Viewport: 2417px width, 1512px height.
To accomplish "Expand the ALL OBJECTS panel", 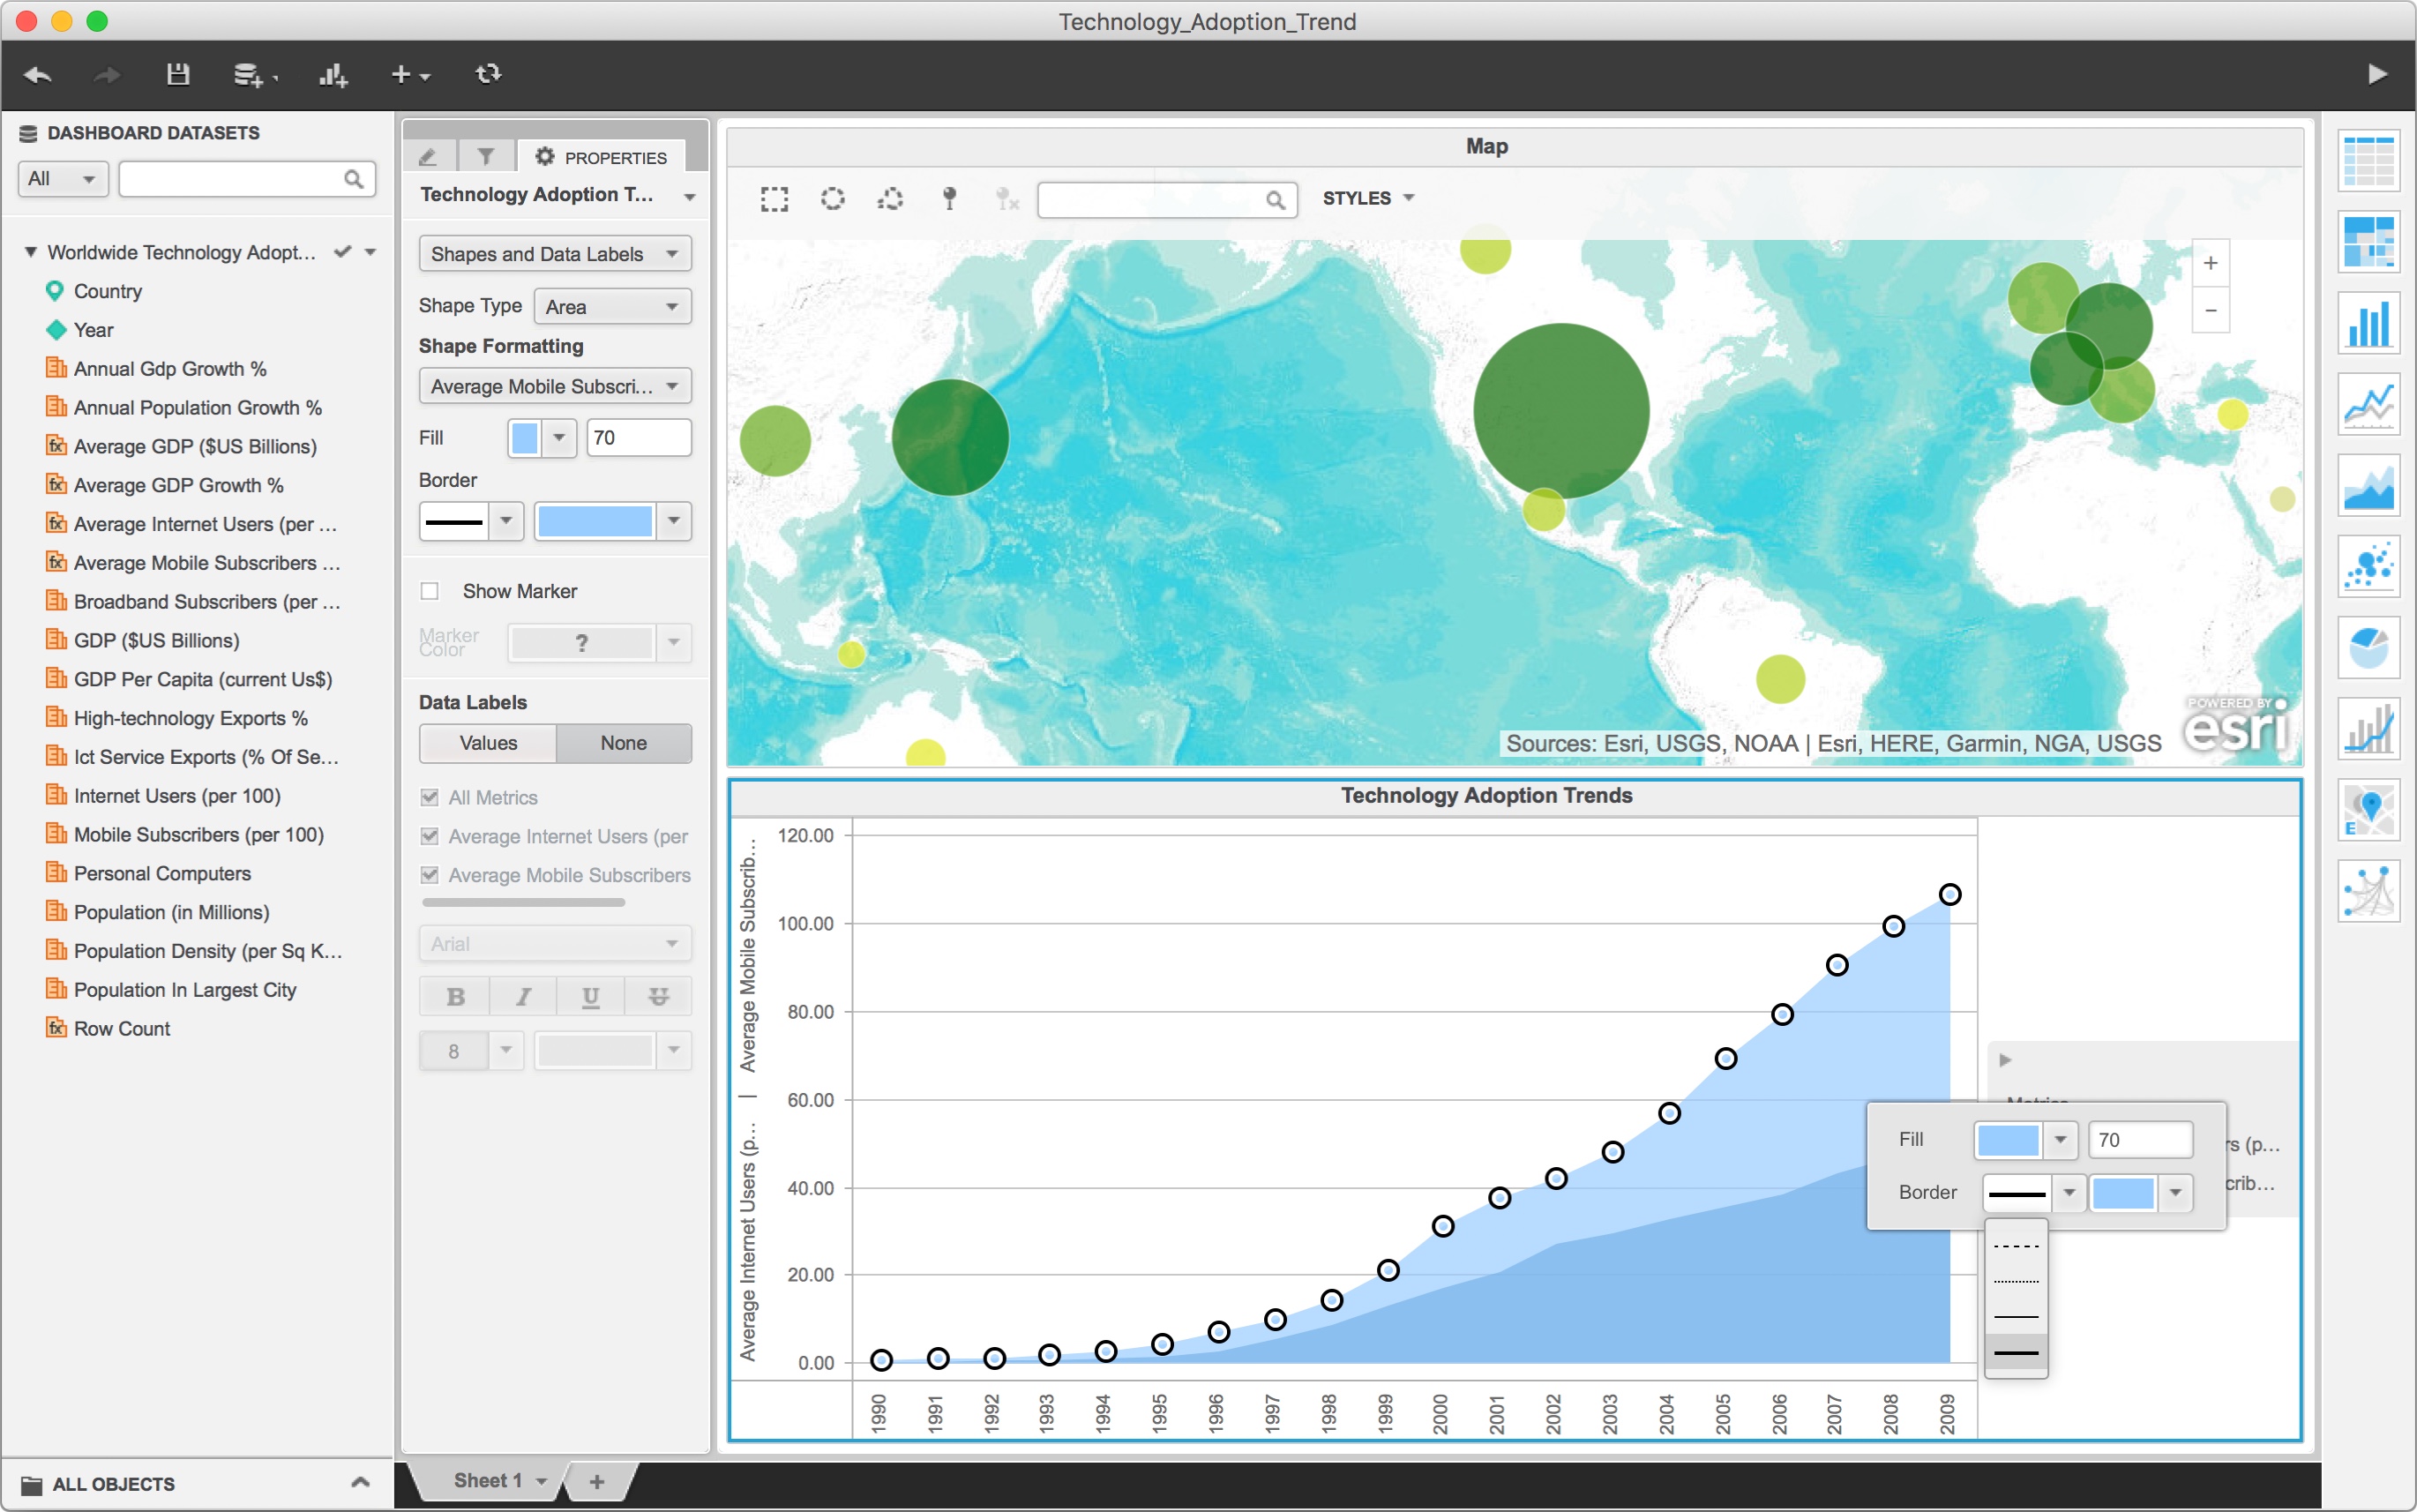I will click(360, 1482).
